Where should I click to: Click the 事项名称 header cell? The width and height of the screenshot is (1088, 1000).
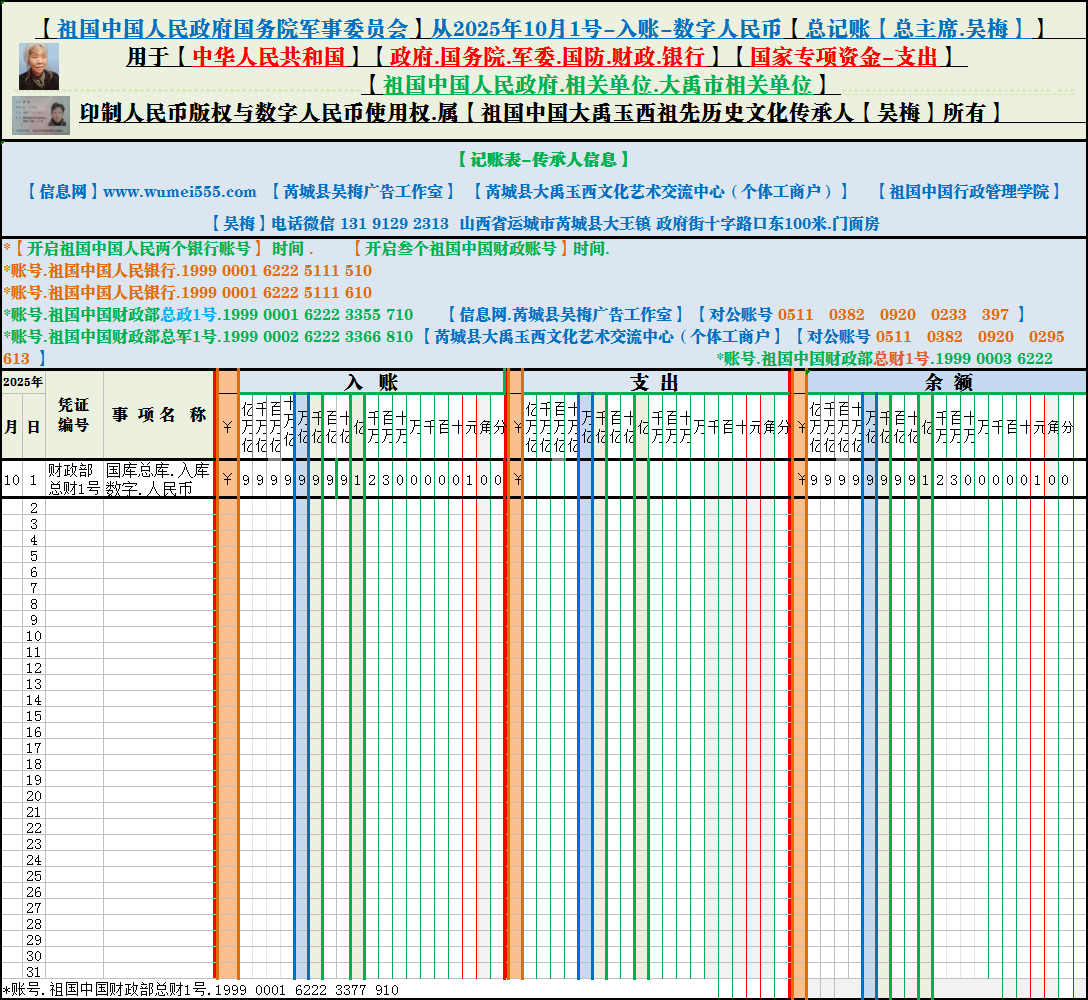point(158,415)
